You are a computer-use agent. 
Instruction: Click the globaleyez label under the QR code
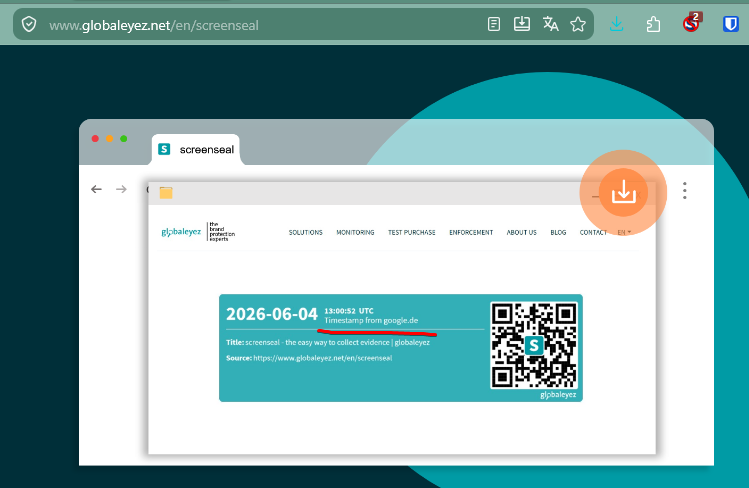point(558,395)
